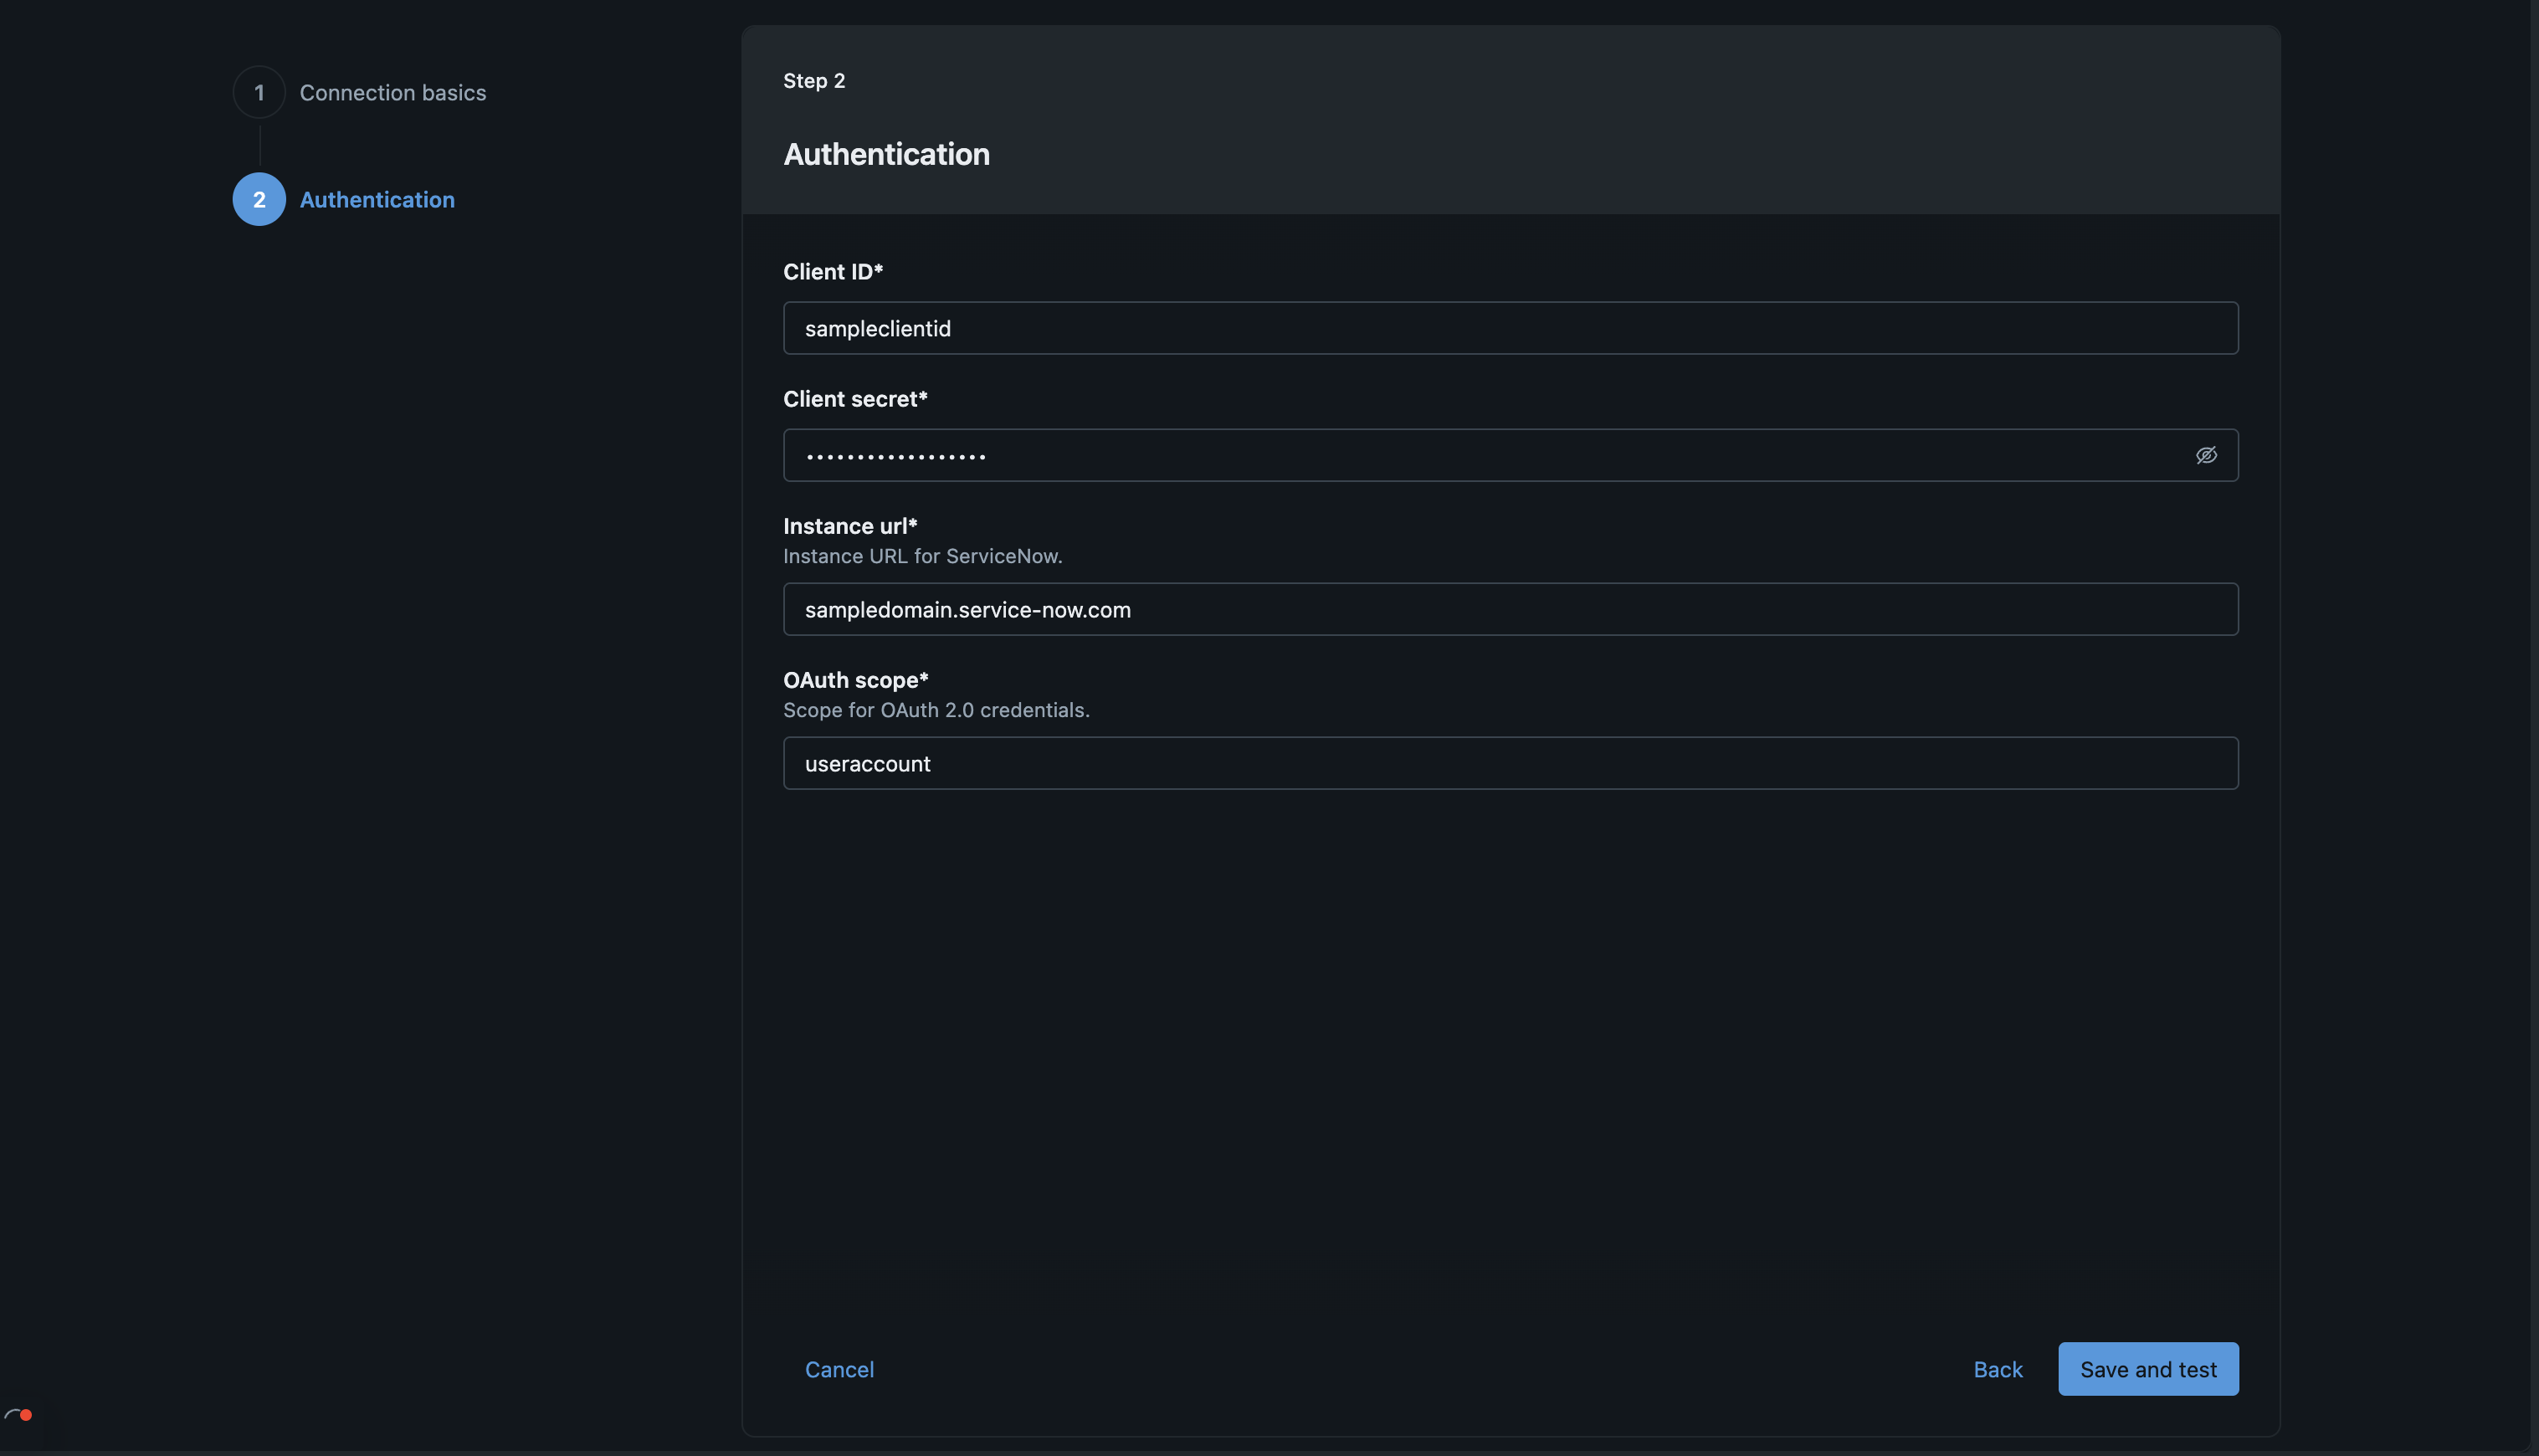The width and height of the screenshot is (2539, 1456).
Task: Click the 'Instance url*' label
Action: (850, 526)
